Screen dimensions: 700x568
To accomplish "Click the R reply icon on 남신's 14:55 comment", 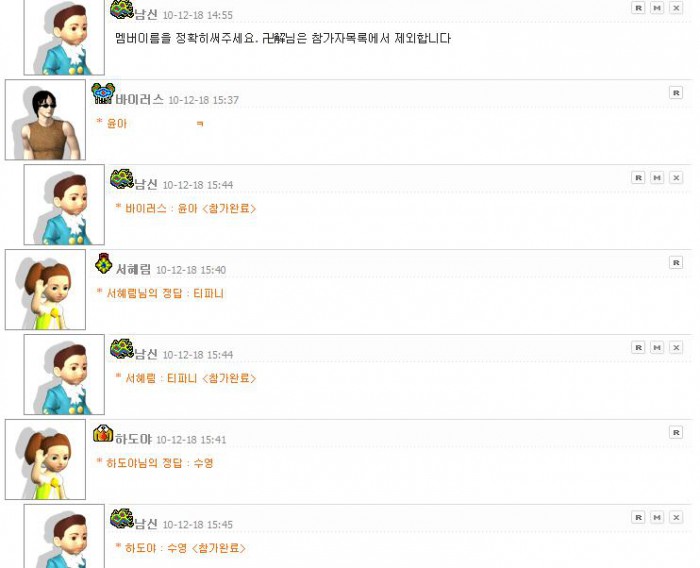I will (x=638, y=8).
